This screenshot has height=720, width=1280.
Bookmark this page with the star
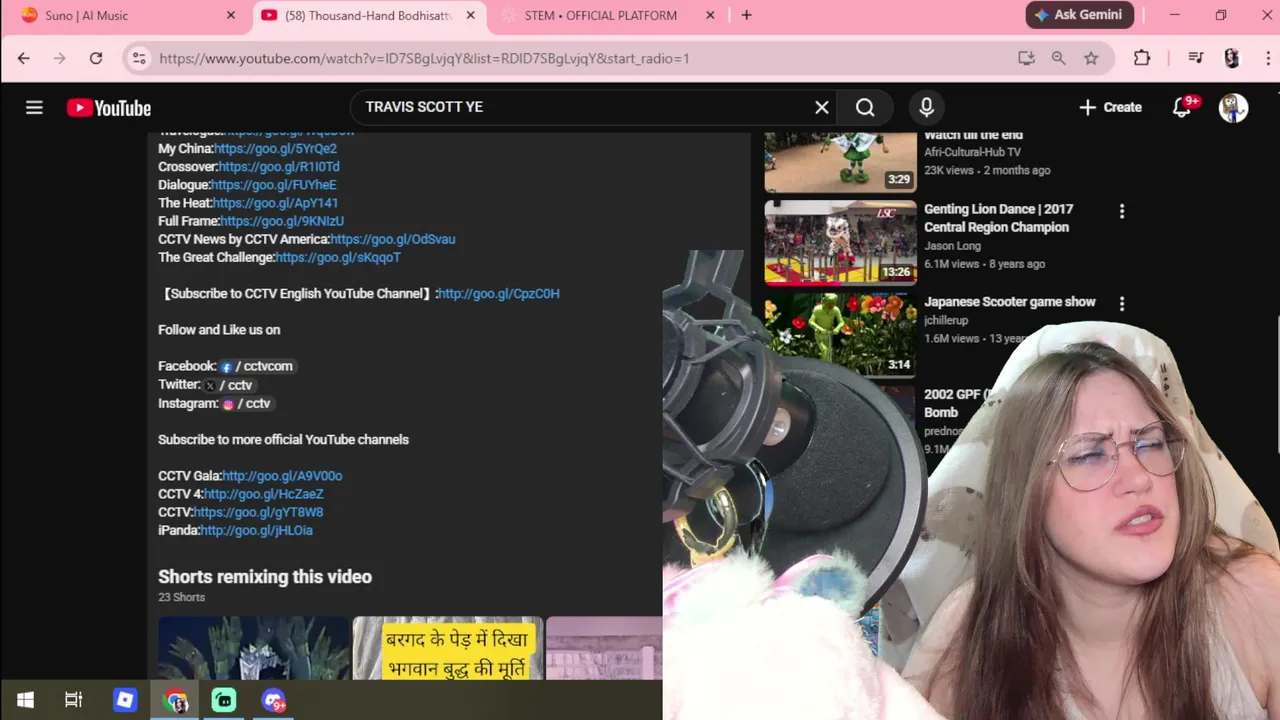point(1091,58)
